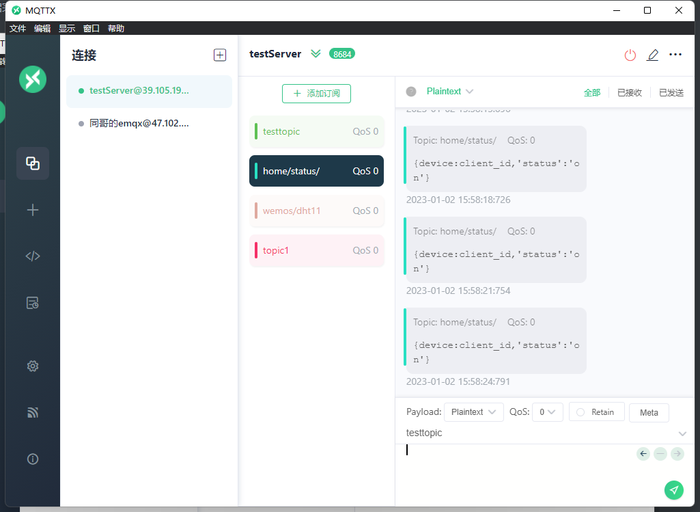Image resolution: width=700 pixels, height=512 pixels.
Task: Open the 帮助 menu
Action: (116, 29)
